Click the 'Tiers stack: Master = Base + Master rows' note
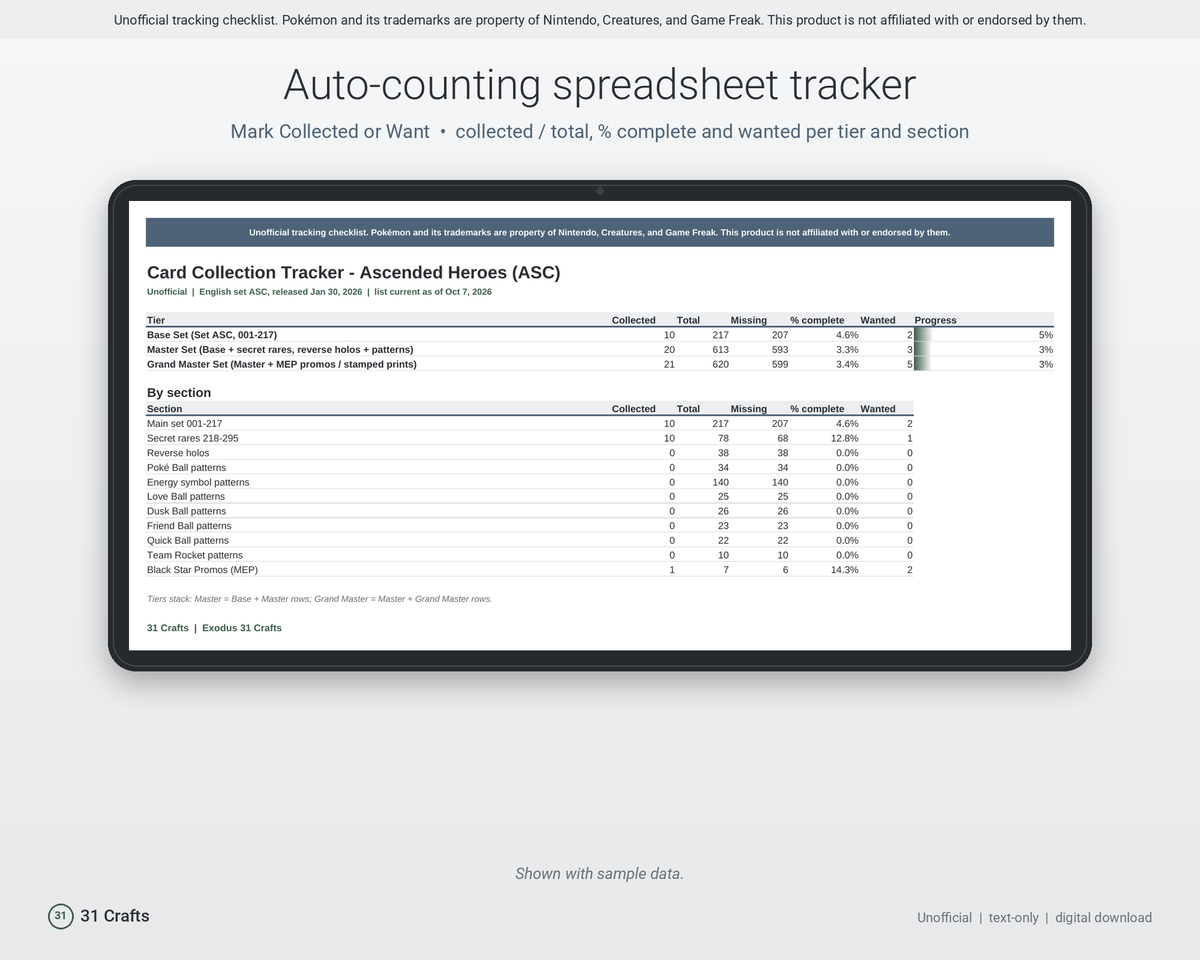The image size is (1200, 960). (x=320, y=599)
